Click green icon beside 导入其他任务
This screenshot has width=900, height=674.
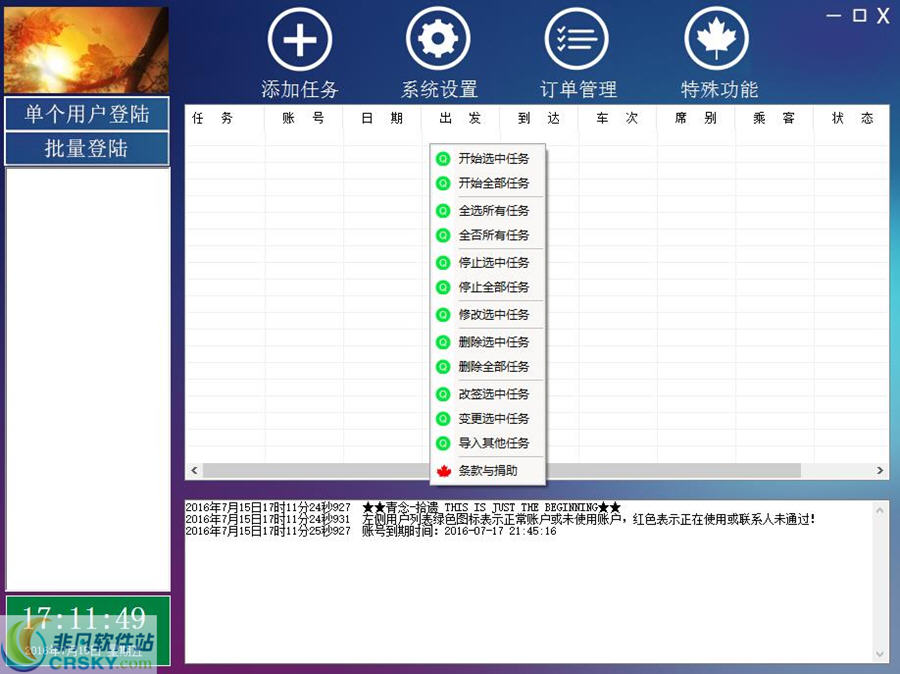coord(443,443)
